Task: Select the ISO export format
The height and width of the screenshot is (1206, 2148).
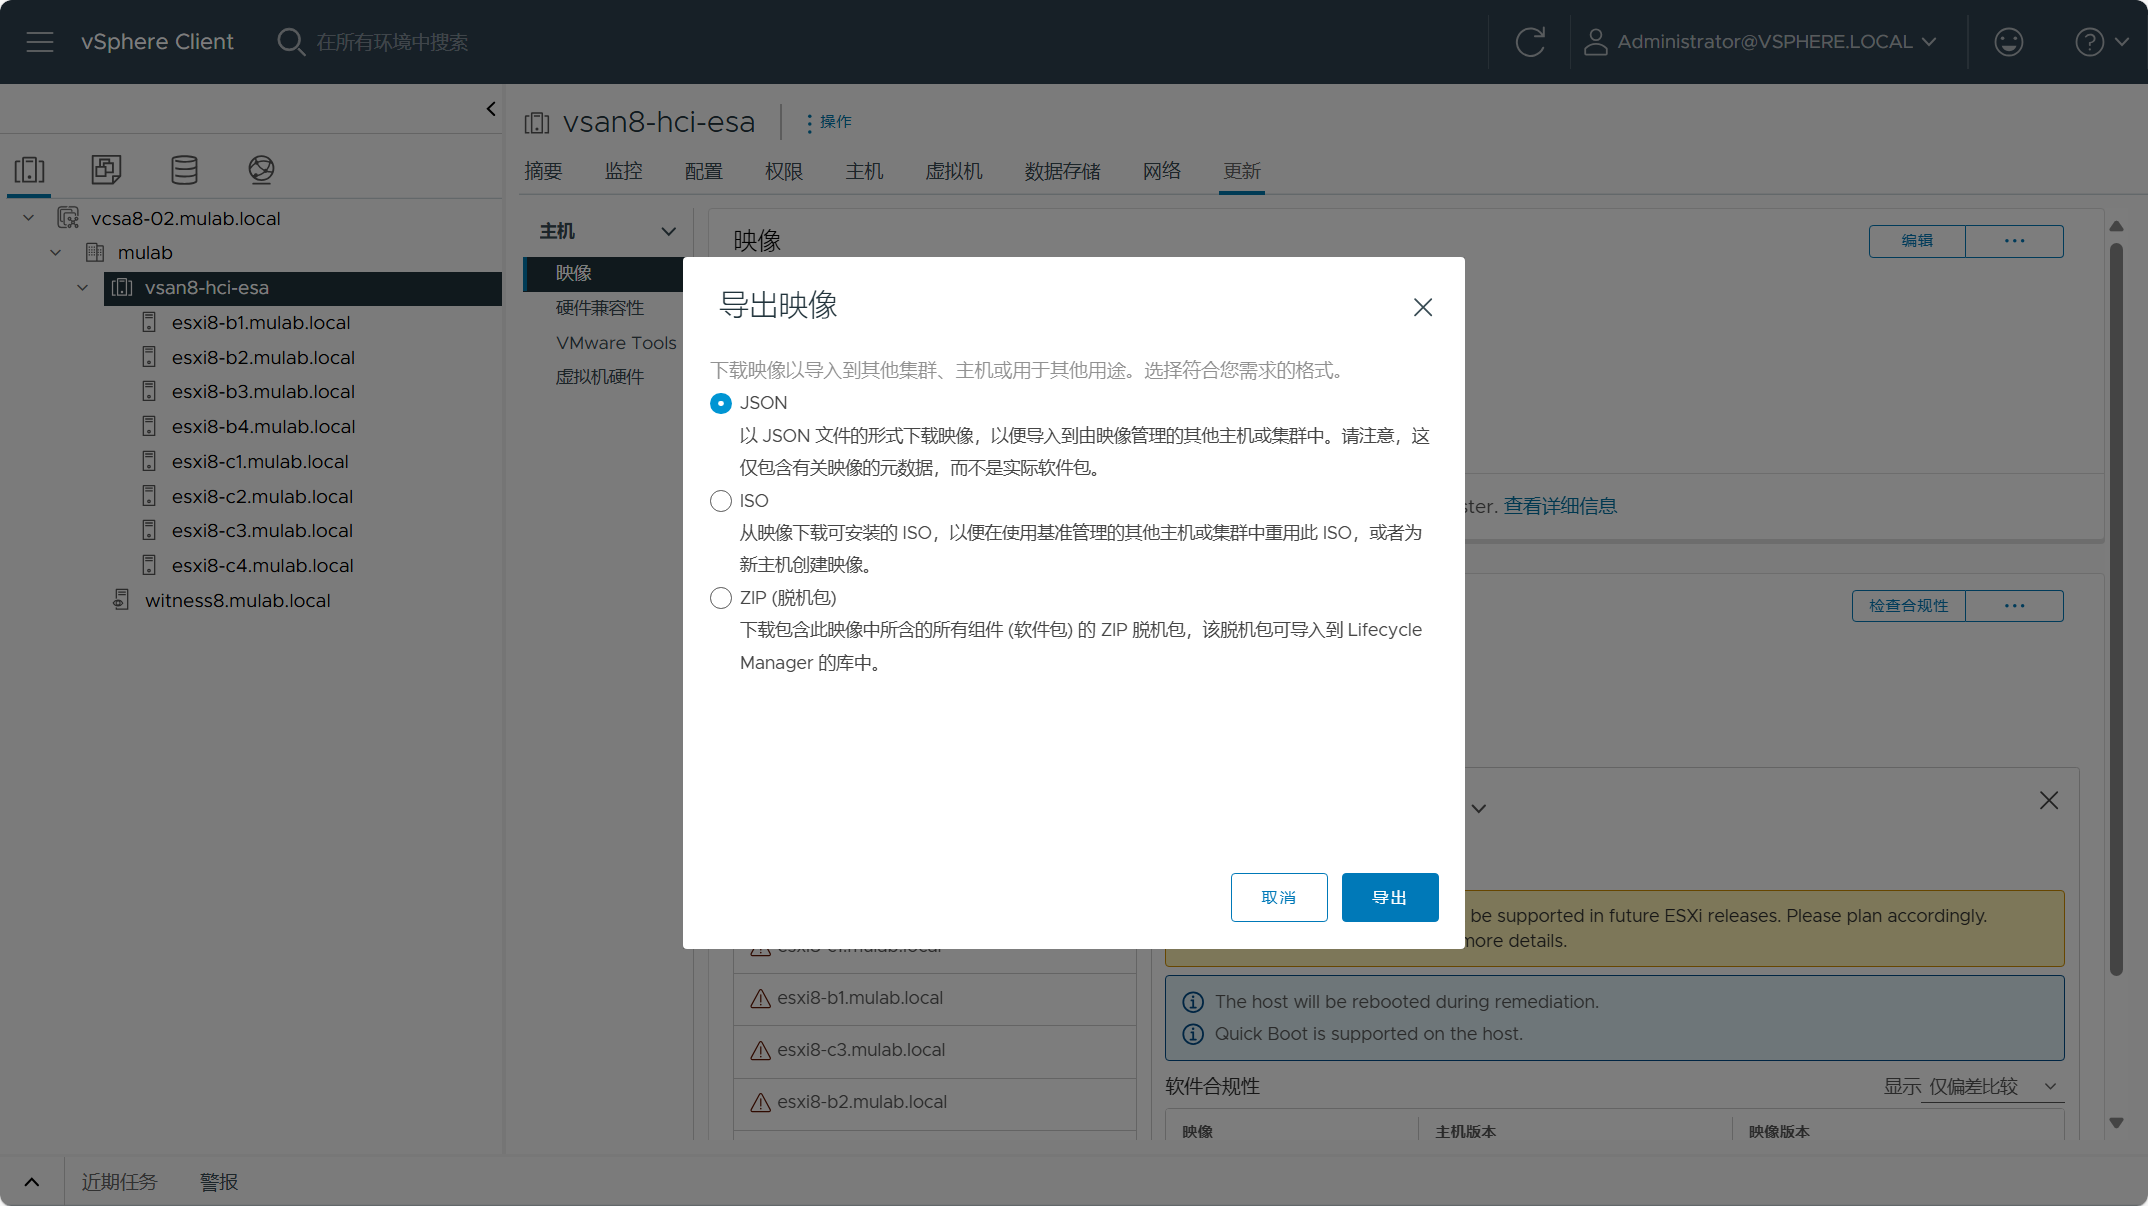Action: click(721, 501)
